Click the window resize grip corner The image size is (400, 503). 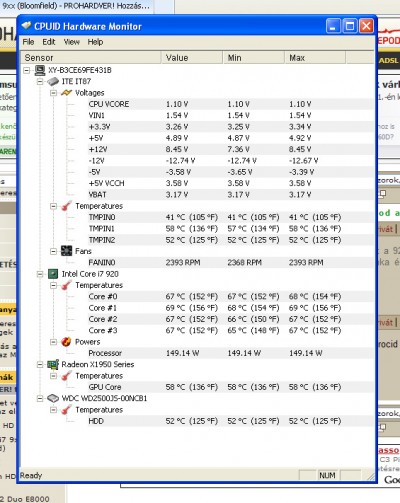[x=370, y=476]
